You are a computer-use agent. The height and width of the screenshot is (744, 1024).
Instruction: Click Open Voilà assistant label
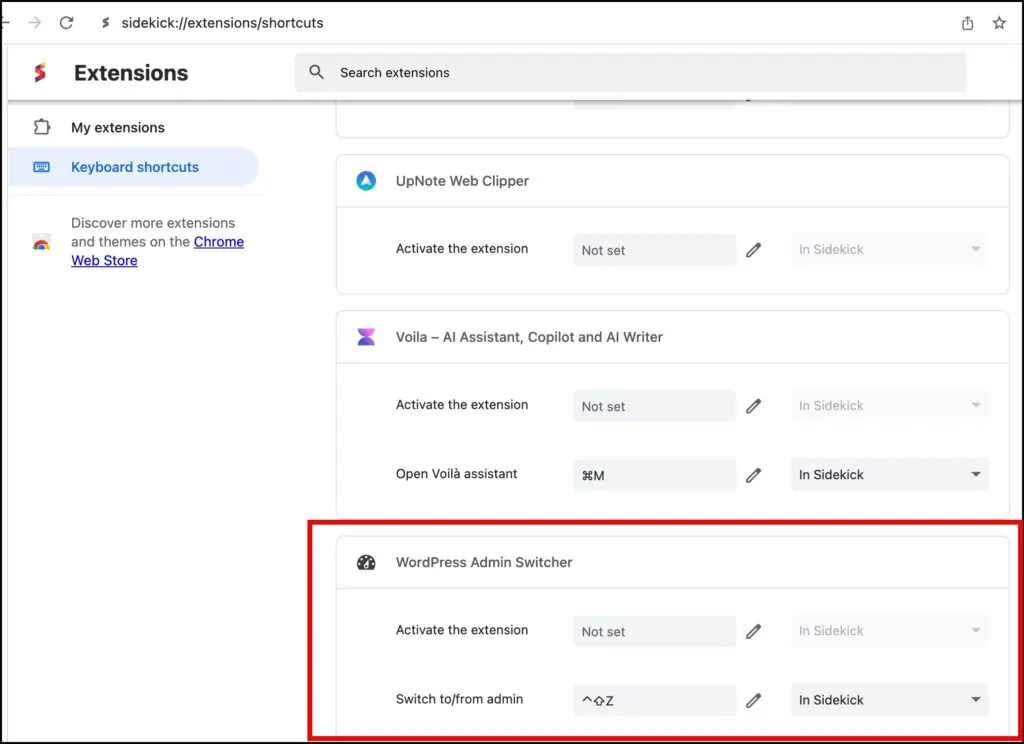(456, 474)
